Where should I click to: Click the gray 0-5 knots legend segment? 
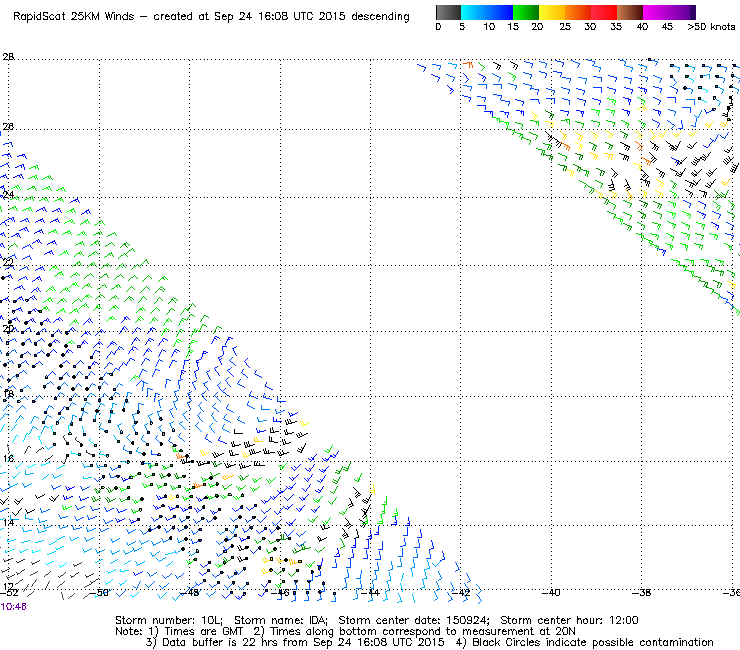(448, 12)
